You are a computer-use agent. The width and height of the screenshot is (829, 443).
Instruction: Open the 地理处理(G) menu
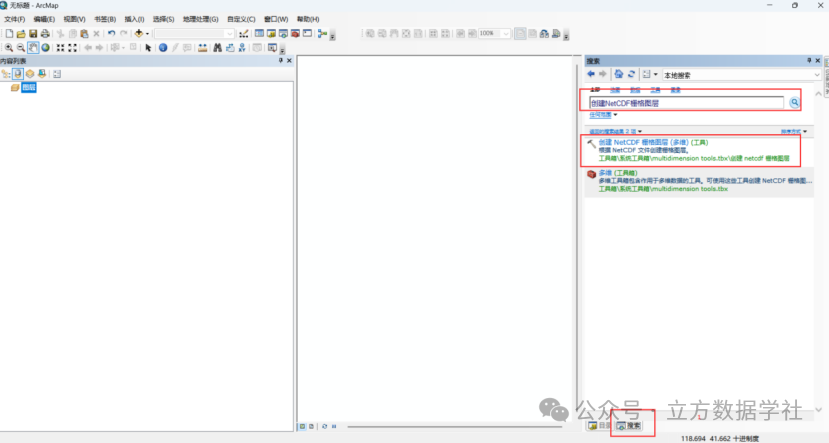click(200, 19)
